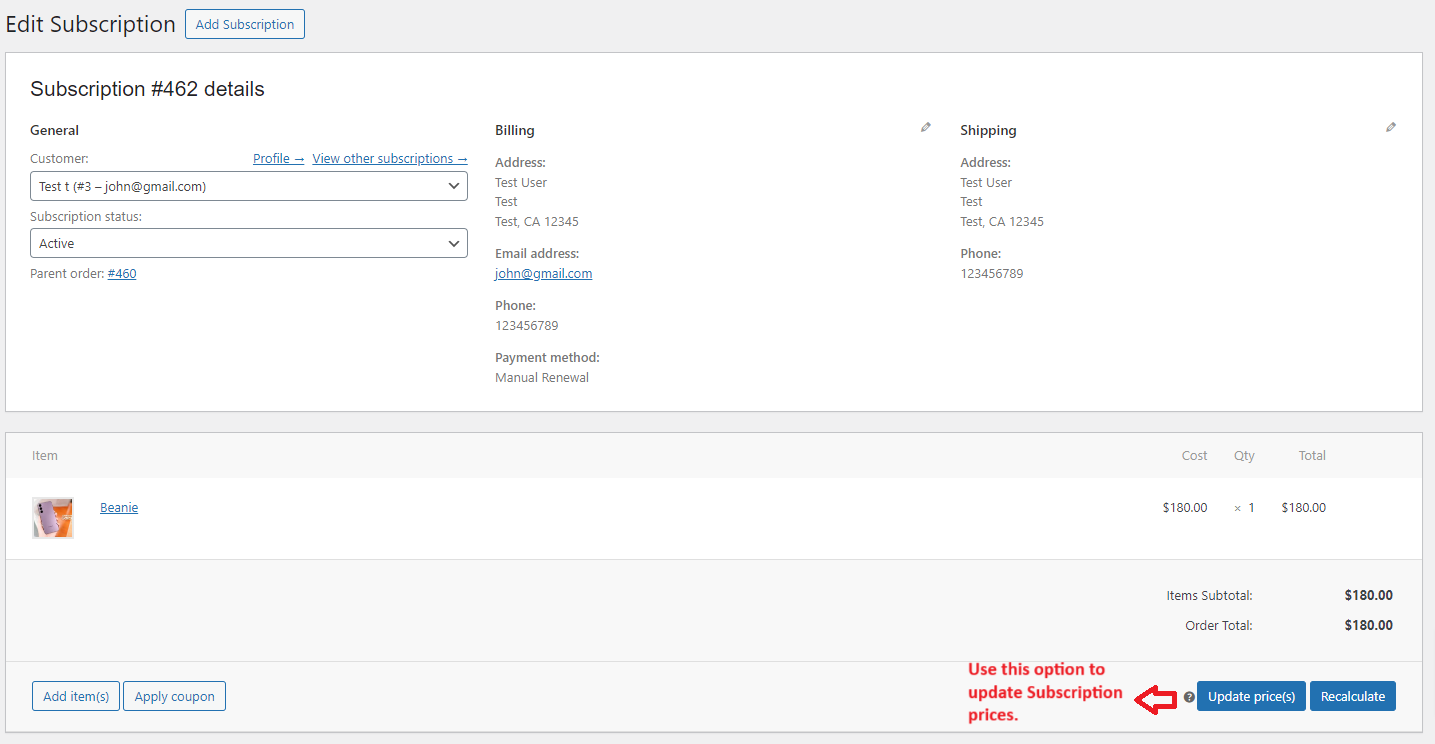Open the Customer selection dropdown

pos(248,185)
